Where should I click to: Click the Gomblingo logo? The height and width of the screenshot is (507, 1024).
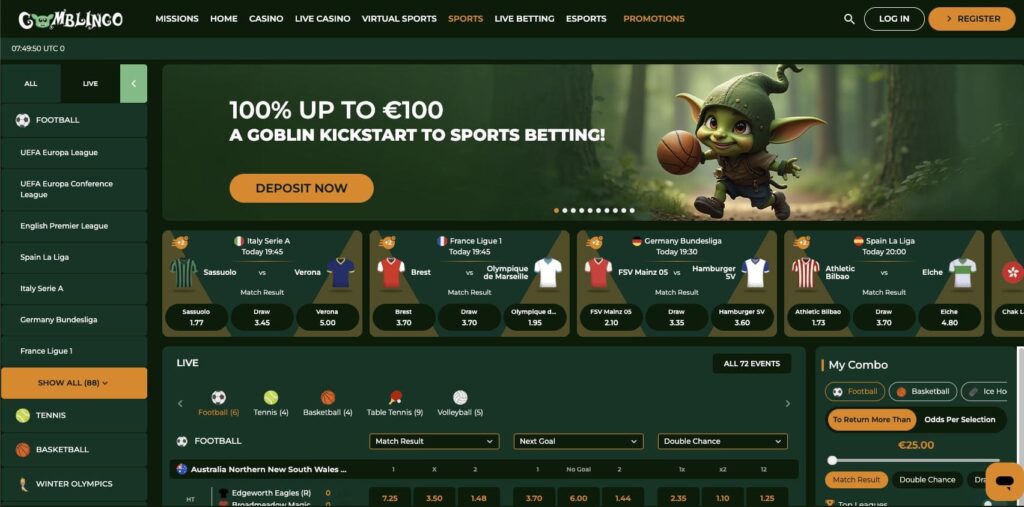pyautogui.click(x=71, y=19)
